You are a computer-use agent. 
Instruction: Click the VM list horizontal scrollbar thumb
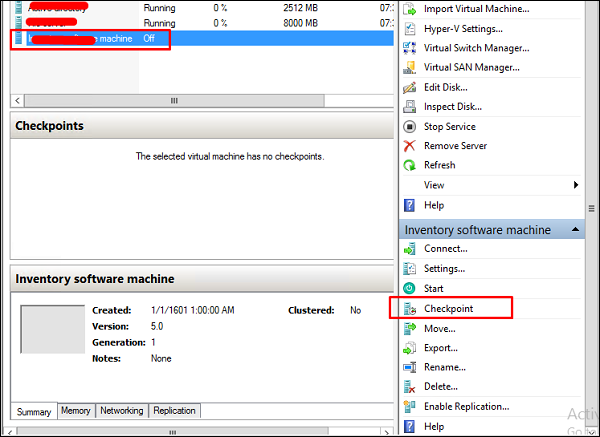pyautogui.click(x=174, y=101)
